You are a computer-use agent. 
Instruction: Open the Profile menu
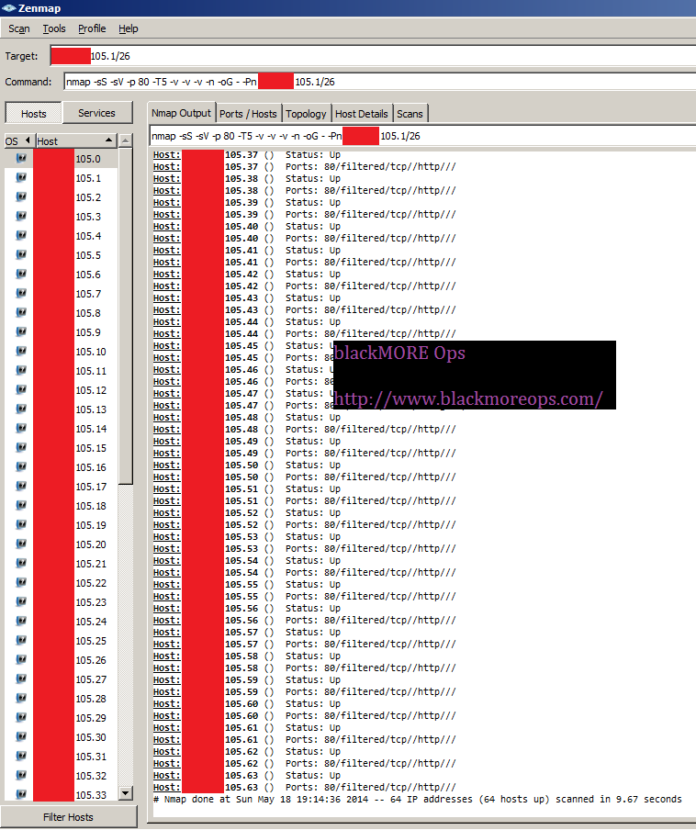pos(92,29)
